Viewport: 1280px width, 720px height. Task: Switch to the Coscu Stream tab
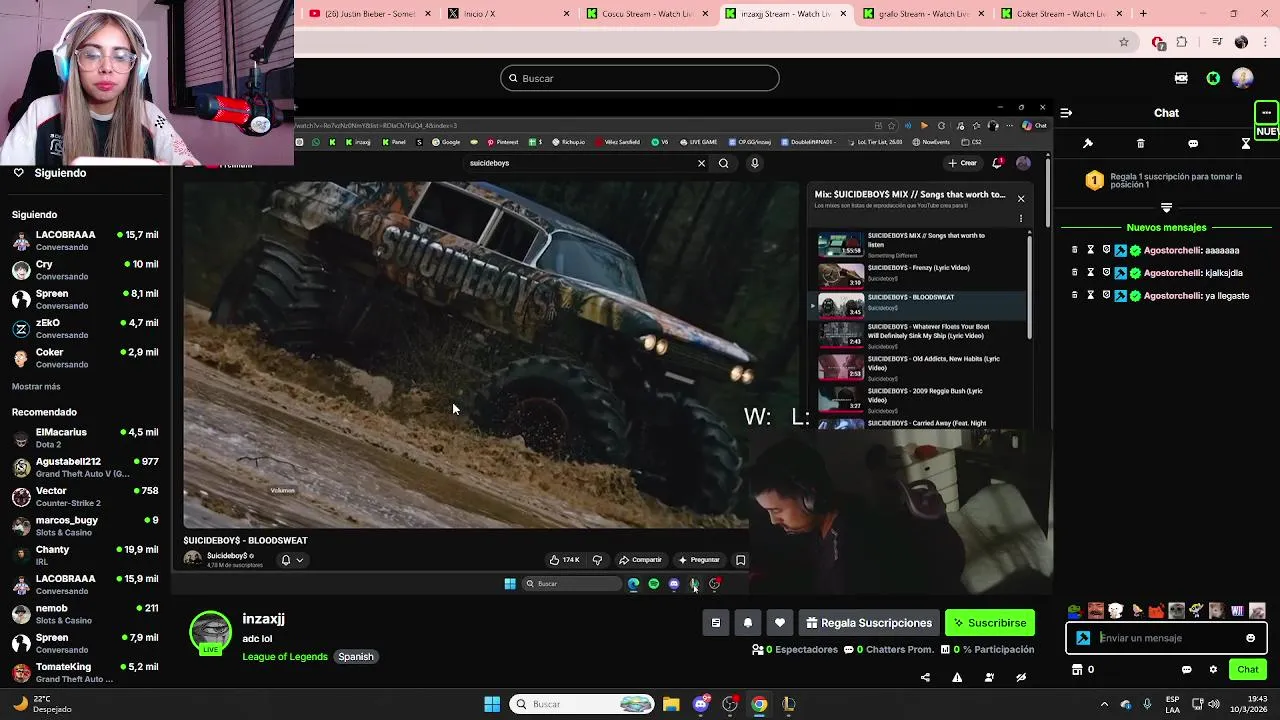pos(647,14)
